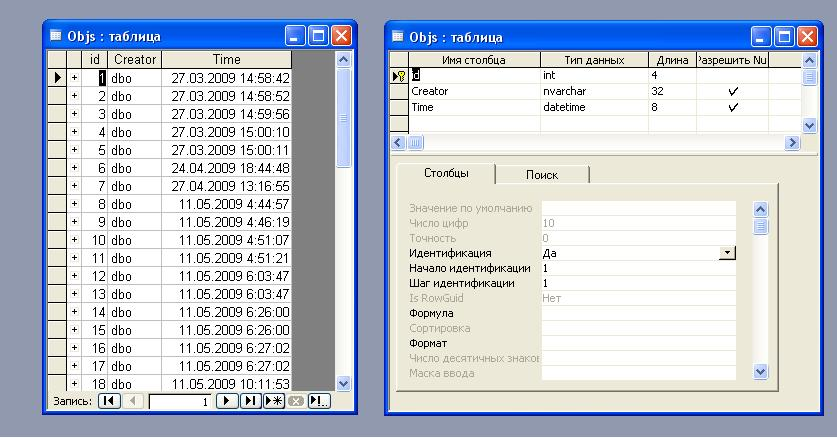Minimize the design Objs window
837x438 pixels.
click(761, 37)
